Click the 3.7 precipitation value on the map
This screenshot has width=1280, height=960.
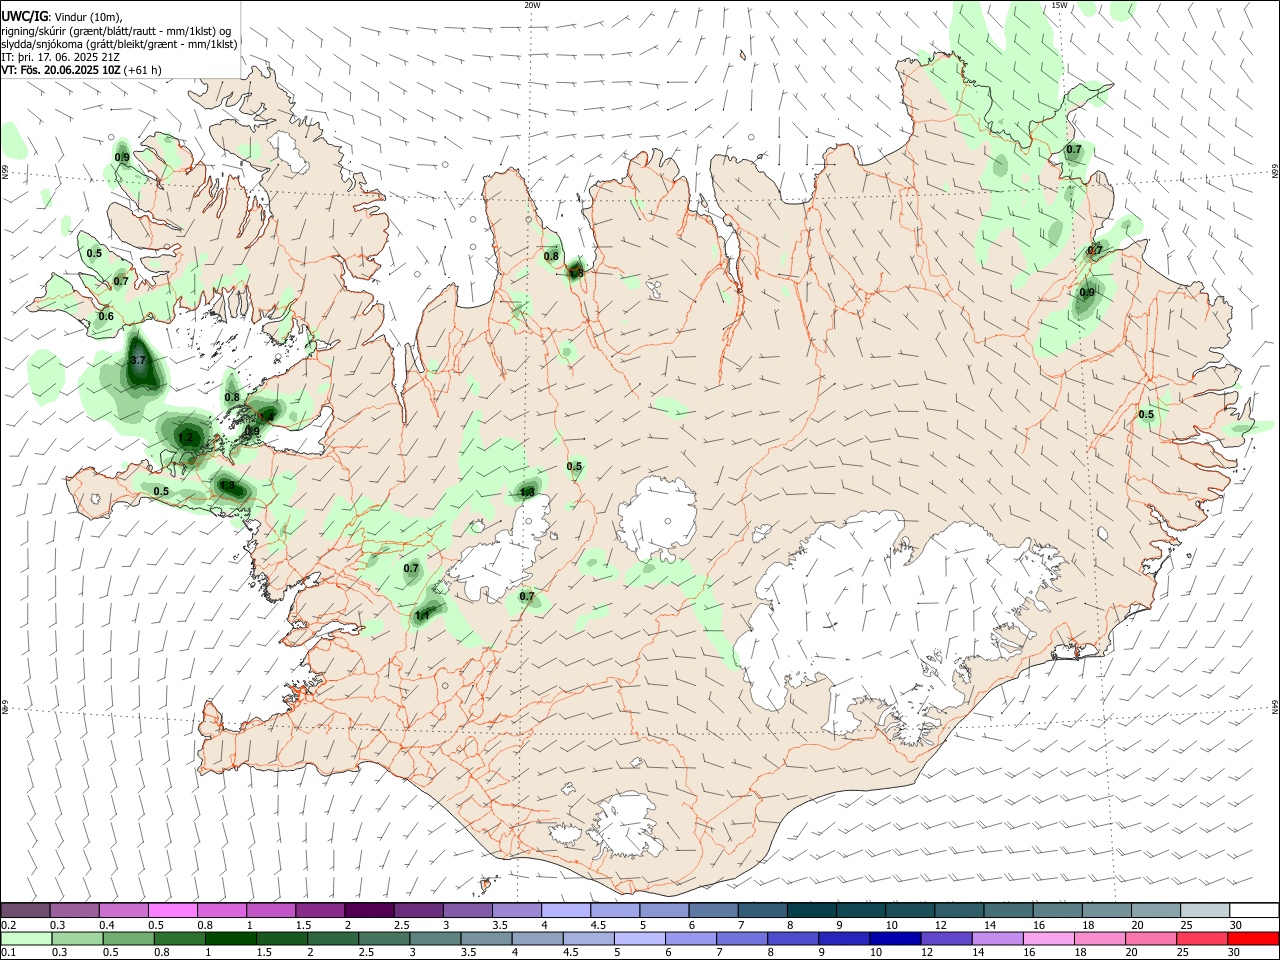click(139, 360)
